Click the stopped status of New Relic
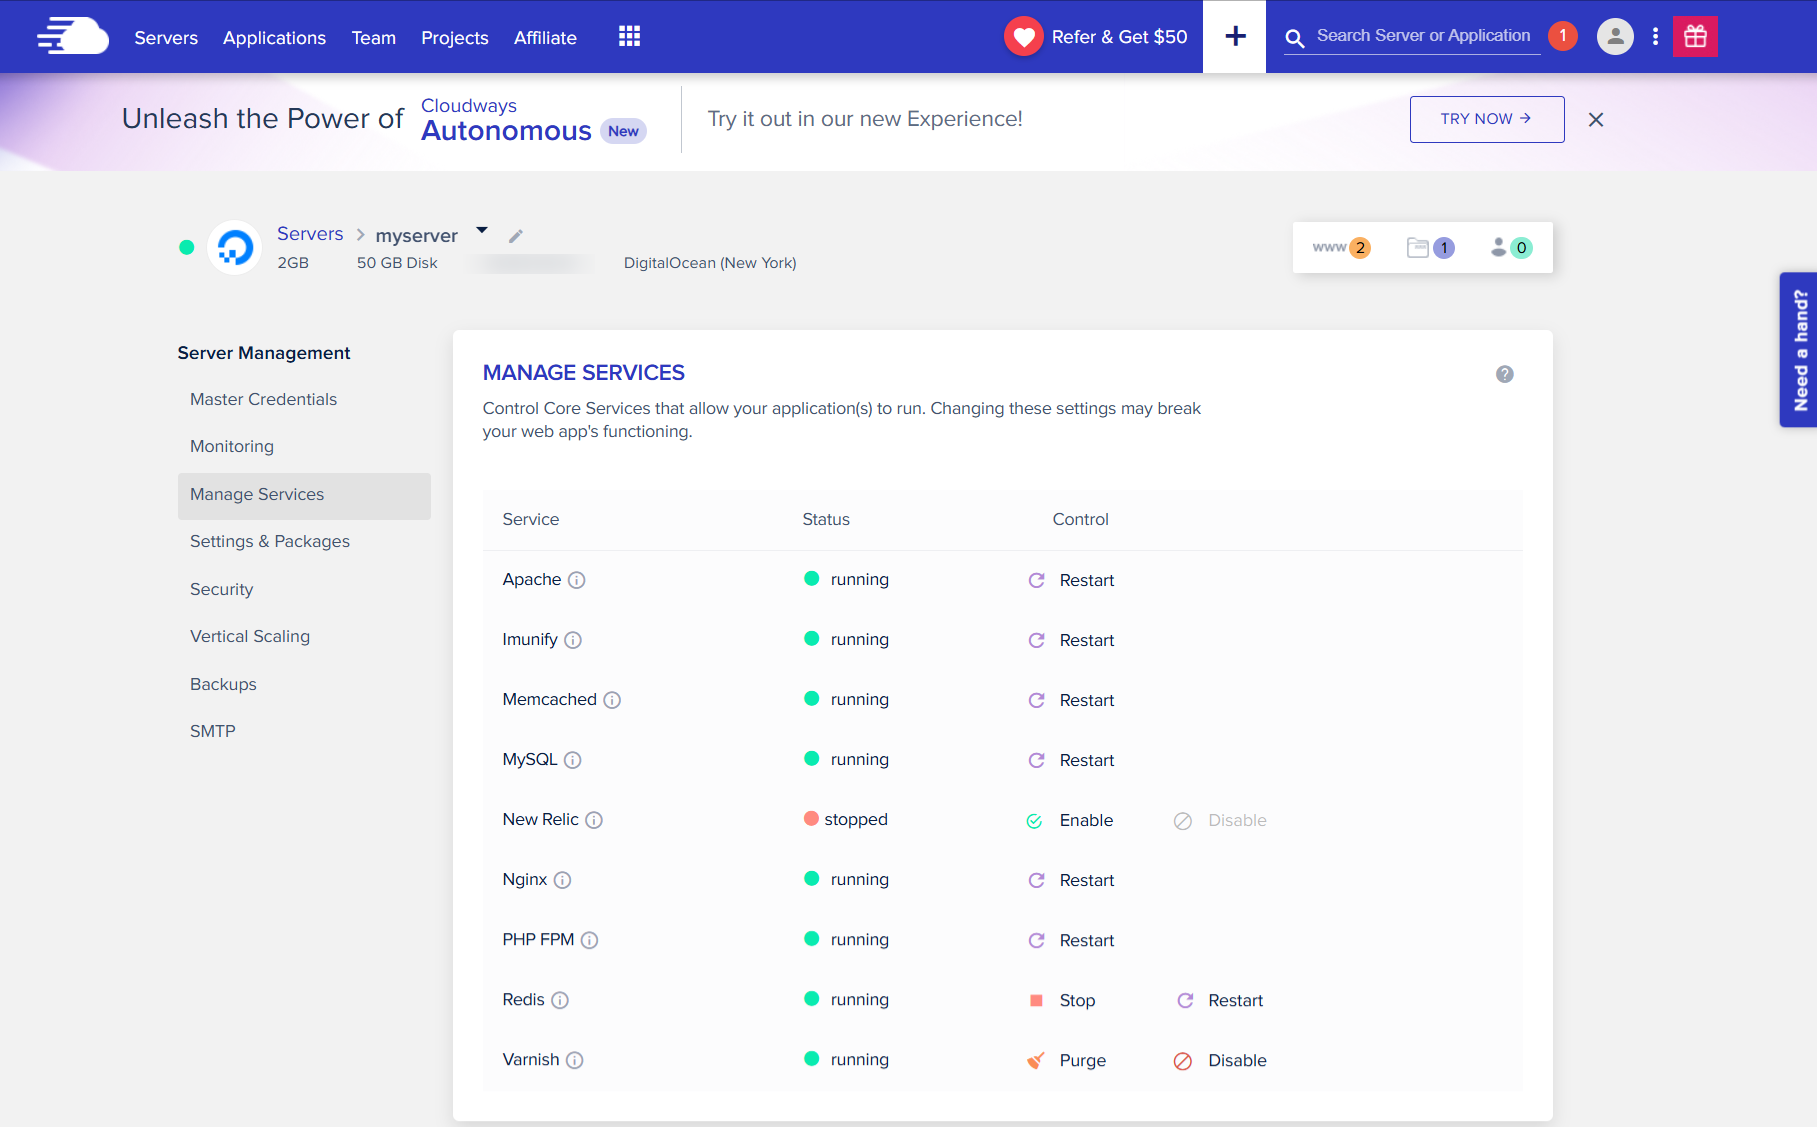Image resolution: width=1817 pixels, height=1127 pixels. pyautogui.click(x=846, y=820)
